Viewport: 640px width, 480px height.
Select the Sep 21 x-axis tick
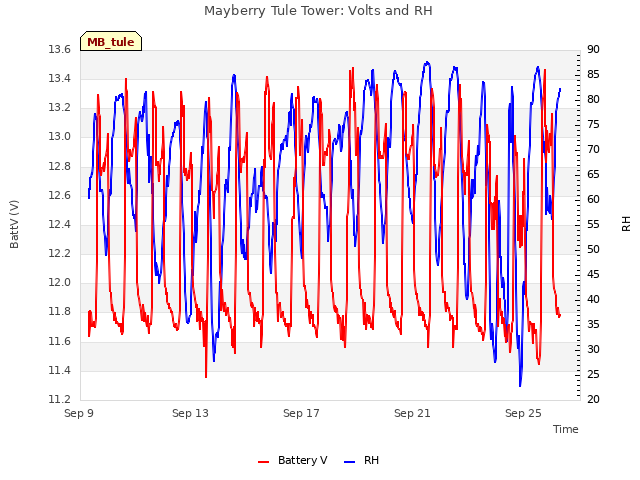pyautogui.click(x=412, y=413)
